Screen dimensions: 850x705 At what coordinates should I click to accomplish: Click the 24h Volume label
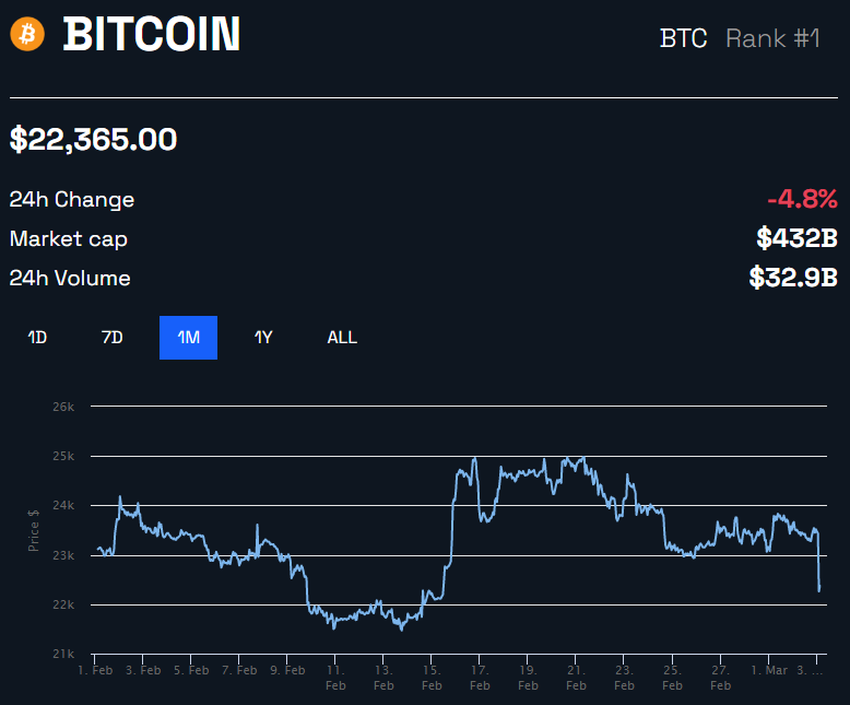tap(69, 278)
